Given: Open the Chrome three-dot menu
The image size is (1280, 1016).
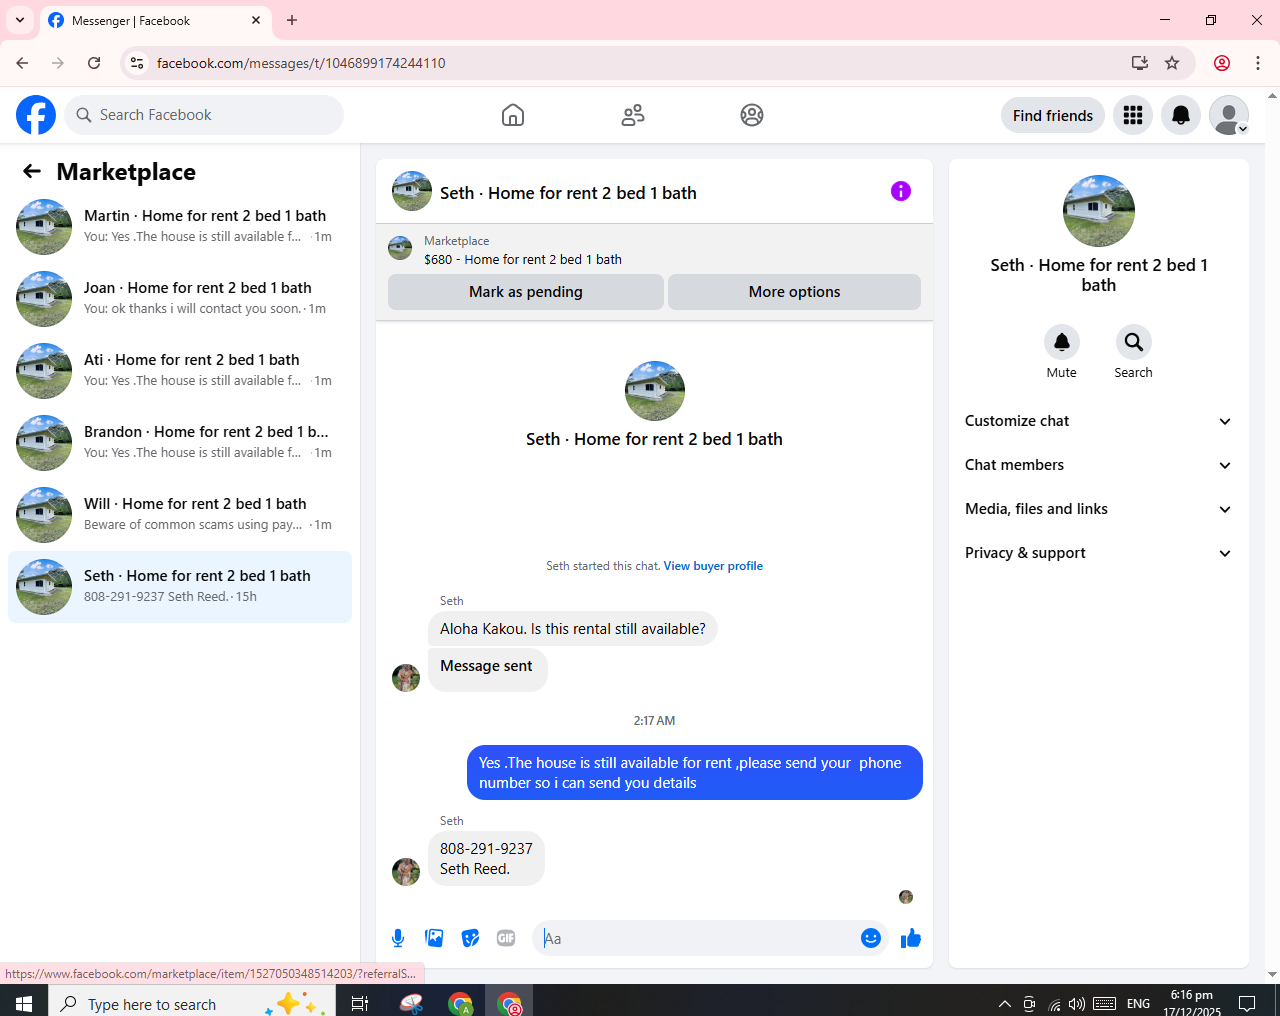Looking at the screenshot, I should coord(1258,63).
